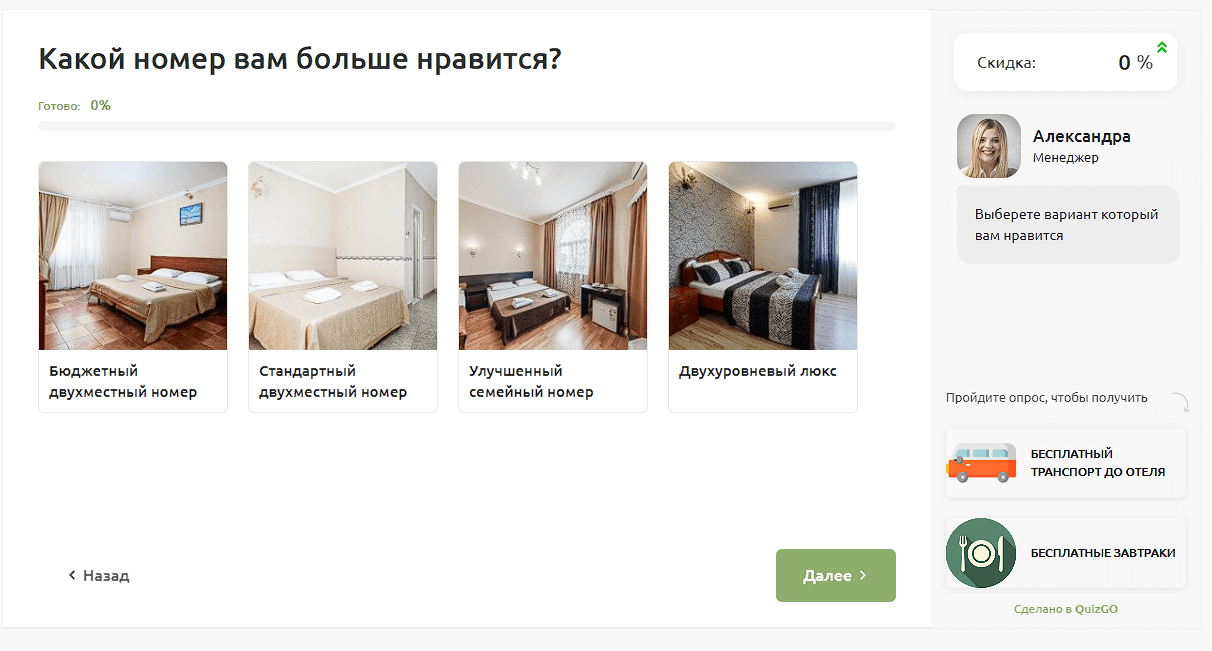Screen dimensions: 1212x651
Task: Click the Бесплатный транспорт до отеля card
Action: [x=1066, y=463]
